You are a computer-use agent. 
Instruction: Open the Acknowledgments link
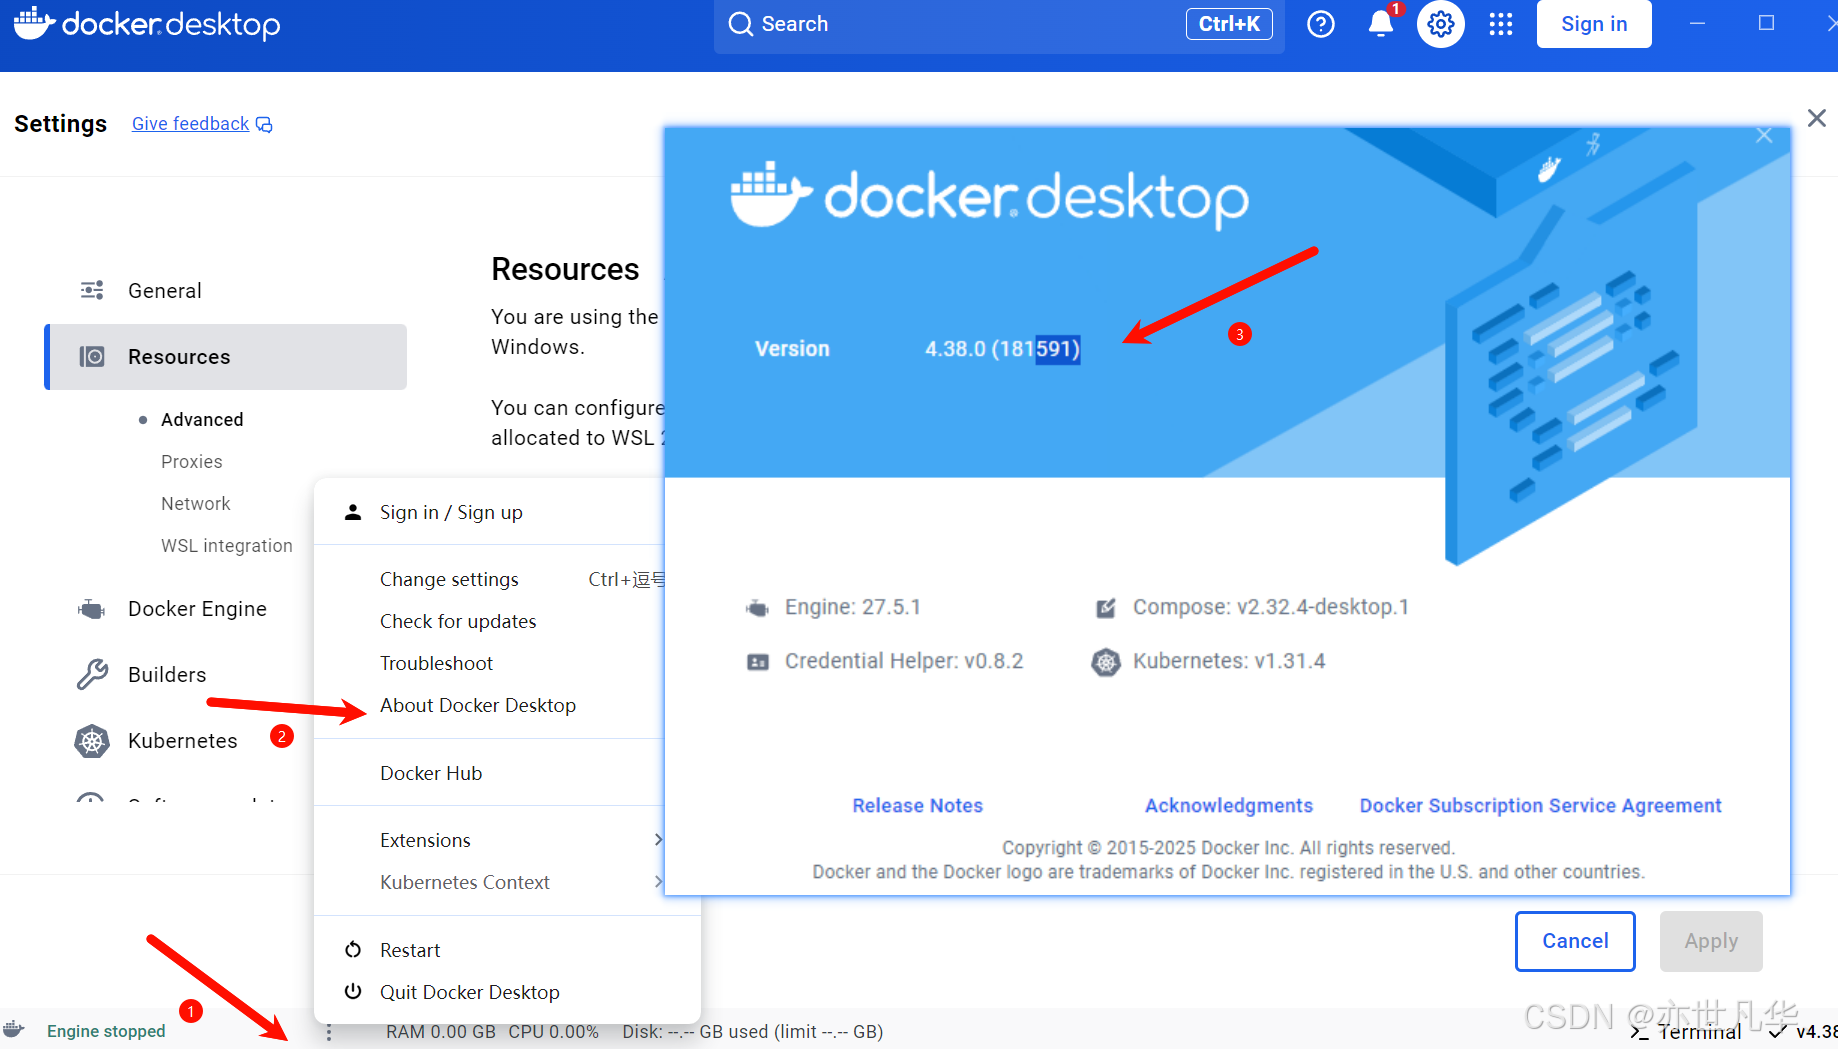[1229, 806]
